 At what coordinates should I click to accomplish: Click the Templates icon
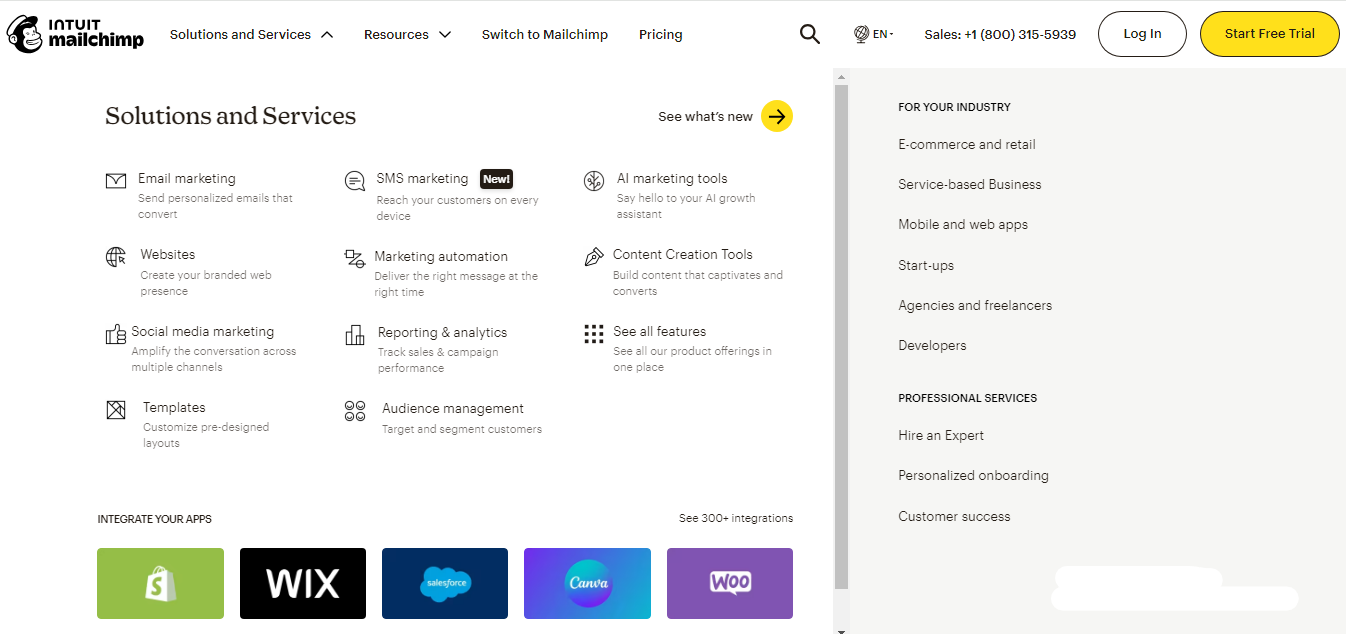pos(116,410)
